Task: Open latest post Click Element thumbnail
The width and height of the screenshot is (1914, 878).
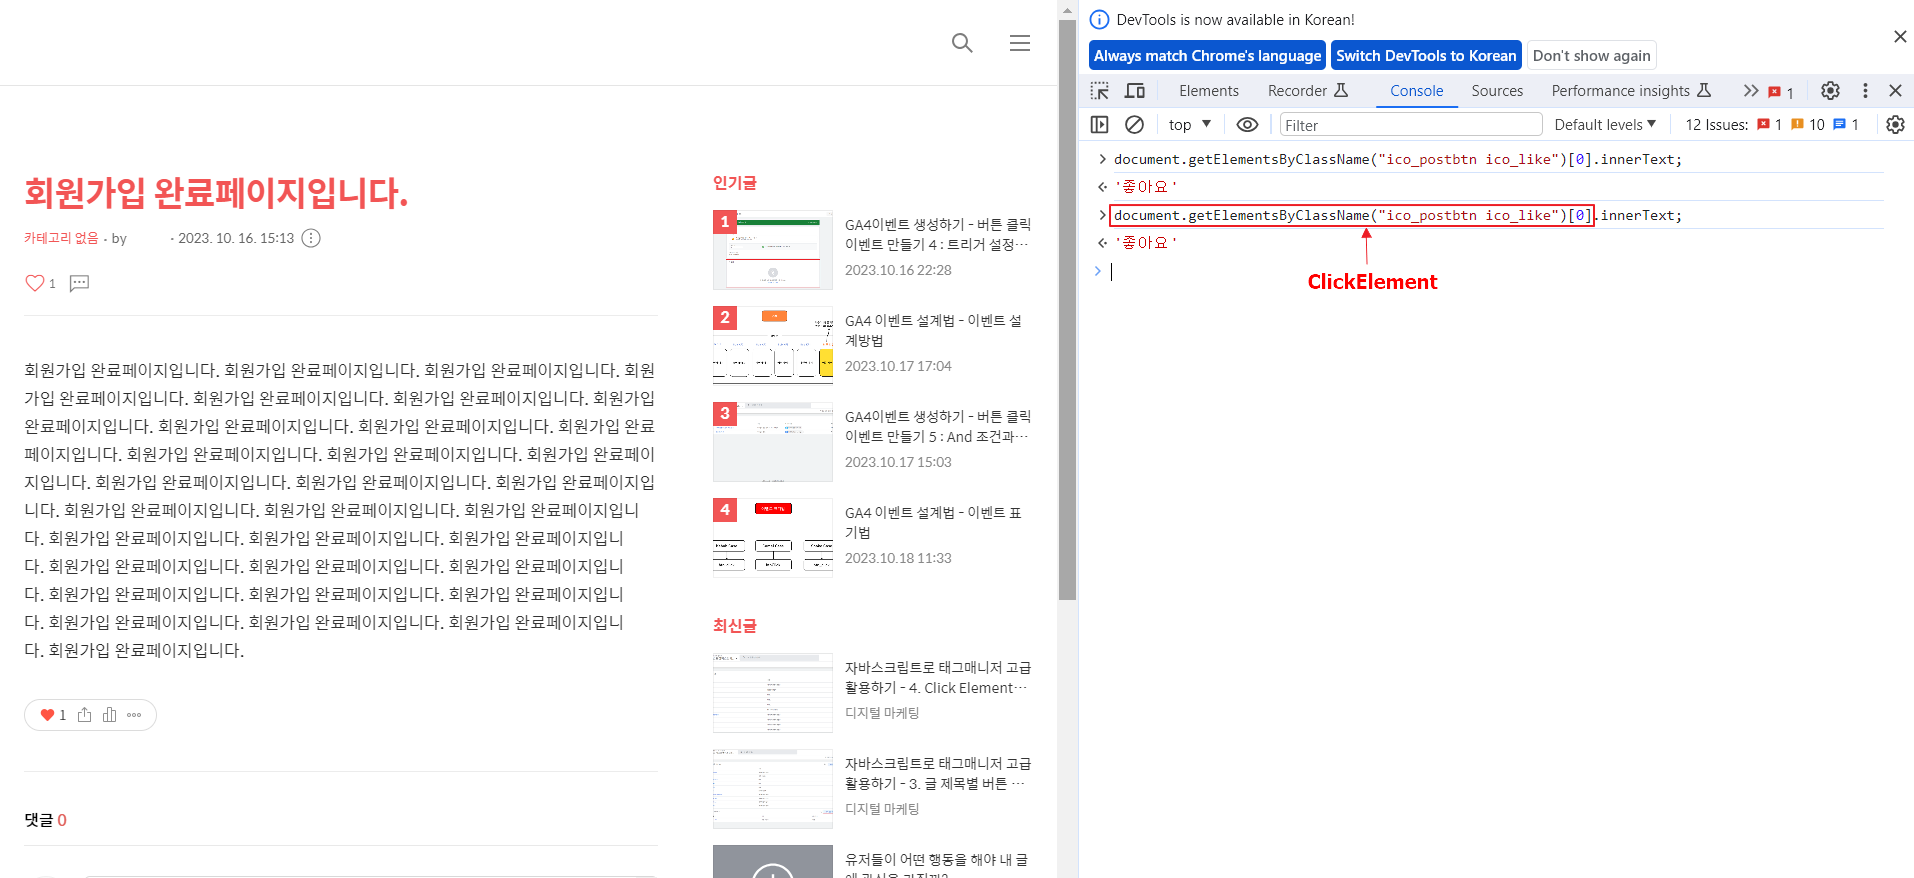Action: pyautogui.click(x=772, y=693)
